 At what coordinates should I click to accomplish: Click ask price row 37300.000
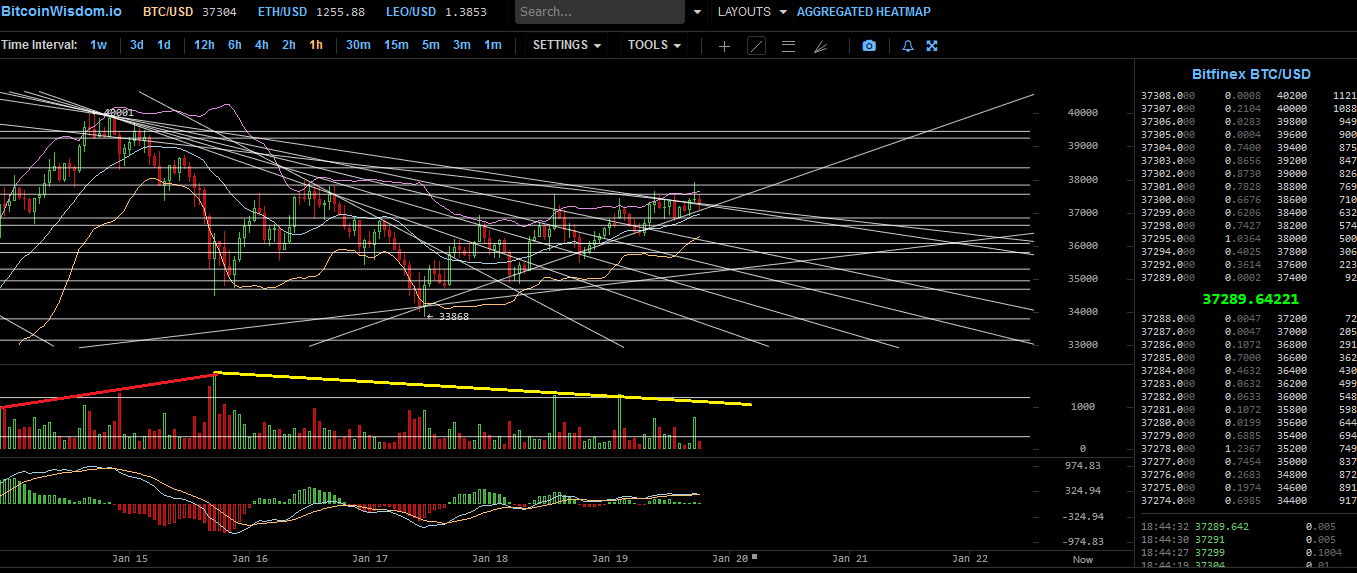coord(1248,199)
